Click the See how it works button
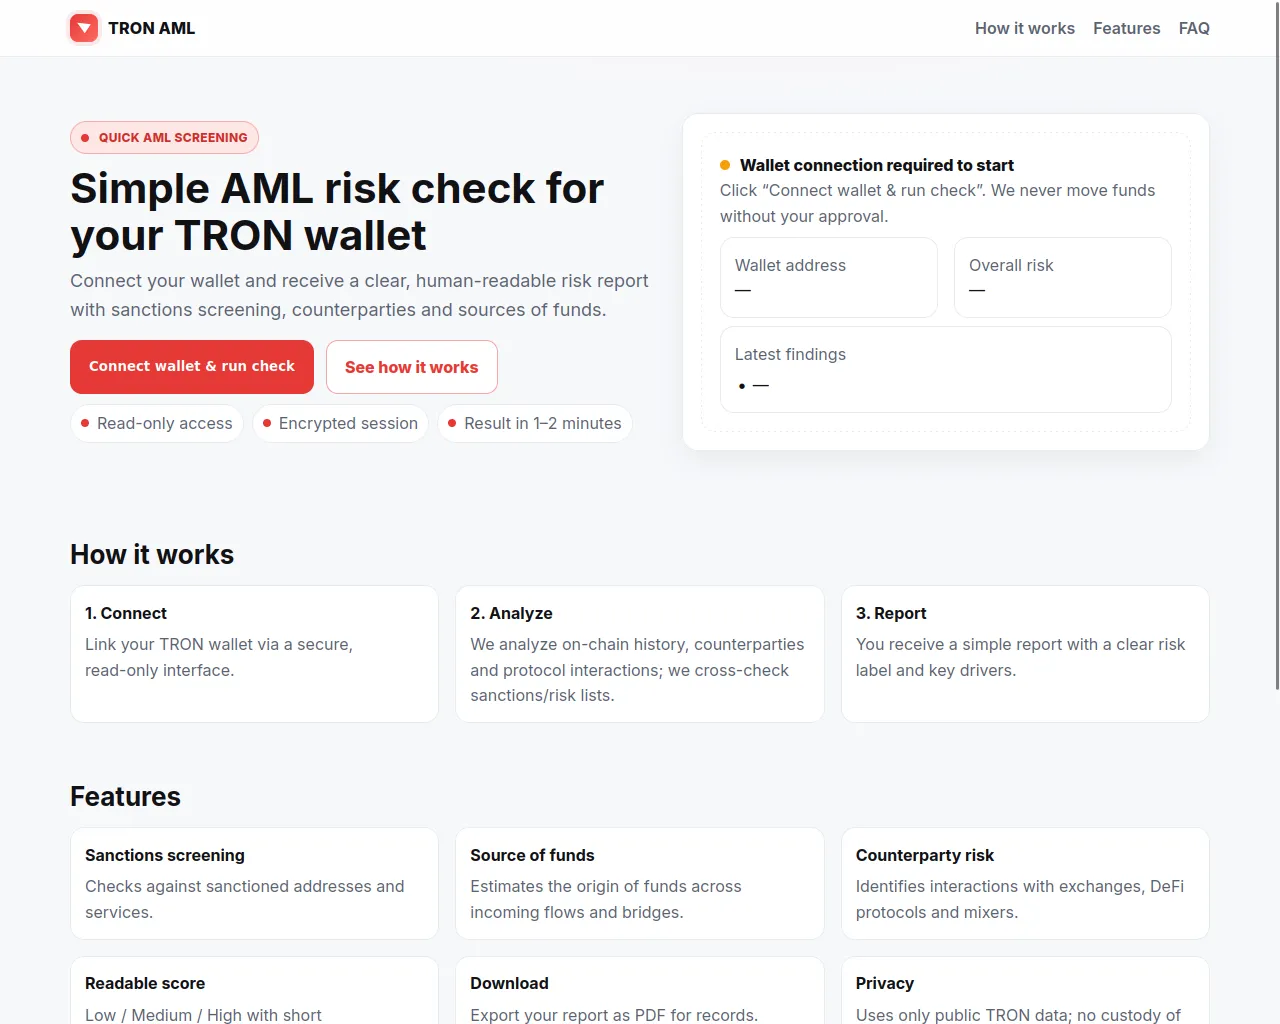Viewport: 1280px width, 1024px height. click(x=412, y=367)
